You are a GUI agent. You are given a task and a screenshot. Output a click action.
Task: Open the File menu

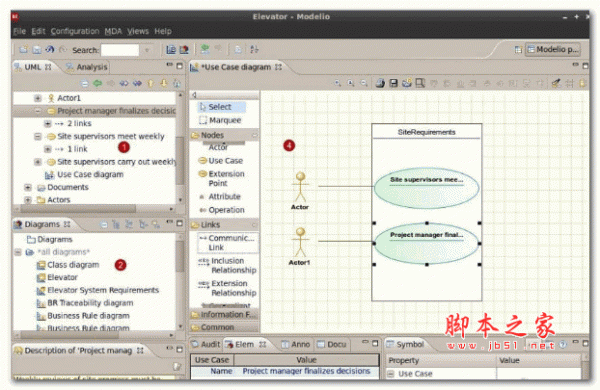click(x=20, y=31)
